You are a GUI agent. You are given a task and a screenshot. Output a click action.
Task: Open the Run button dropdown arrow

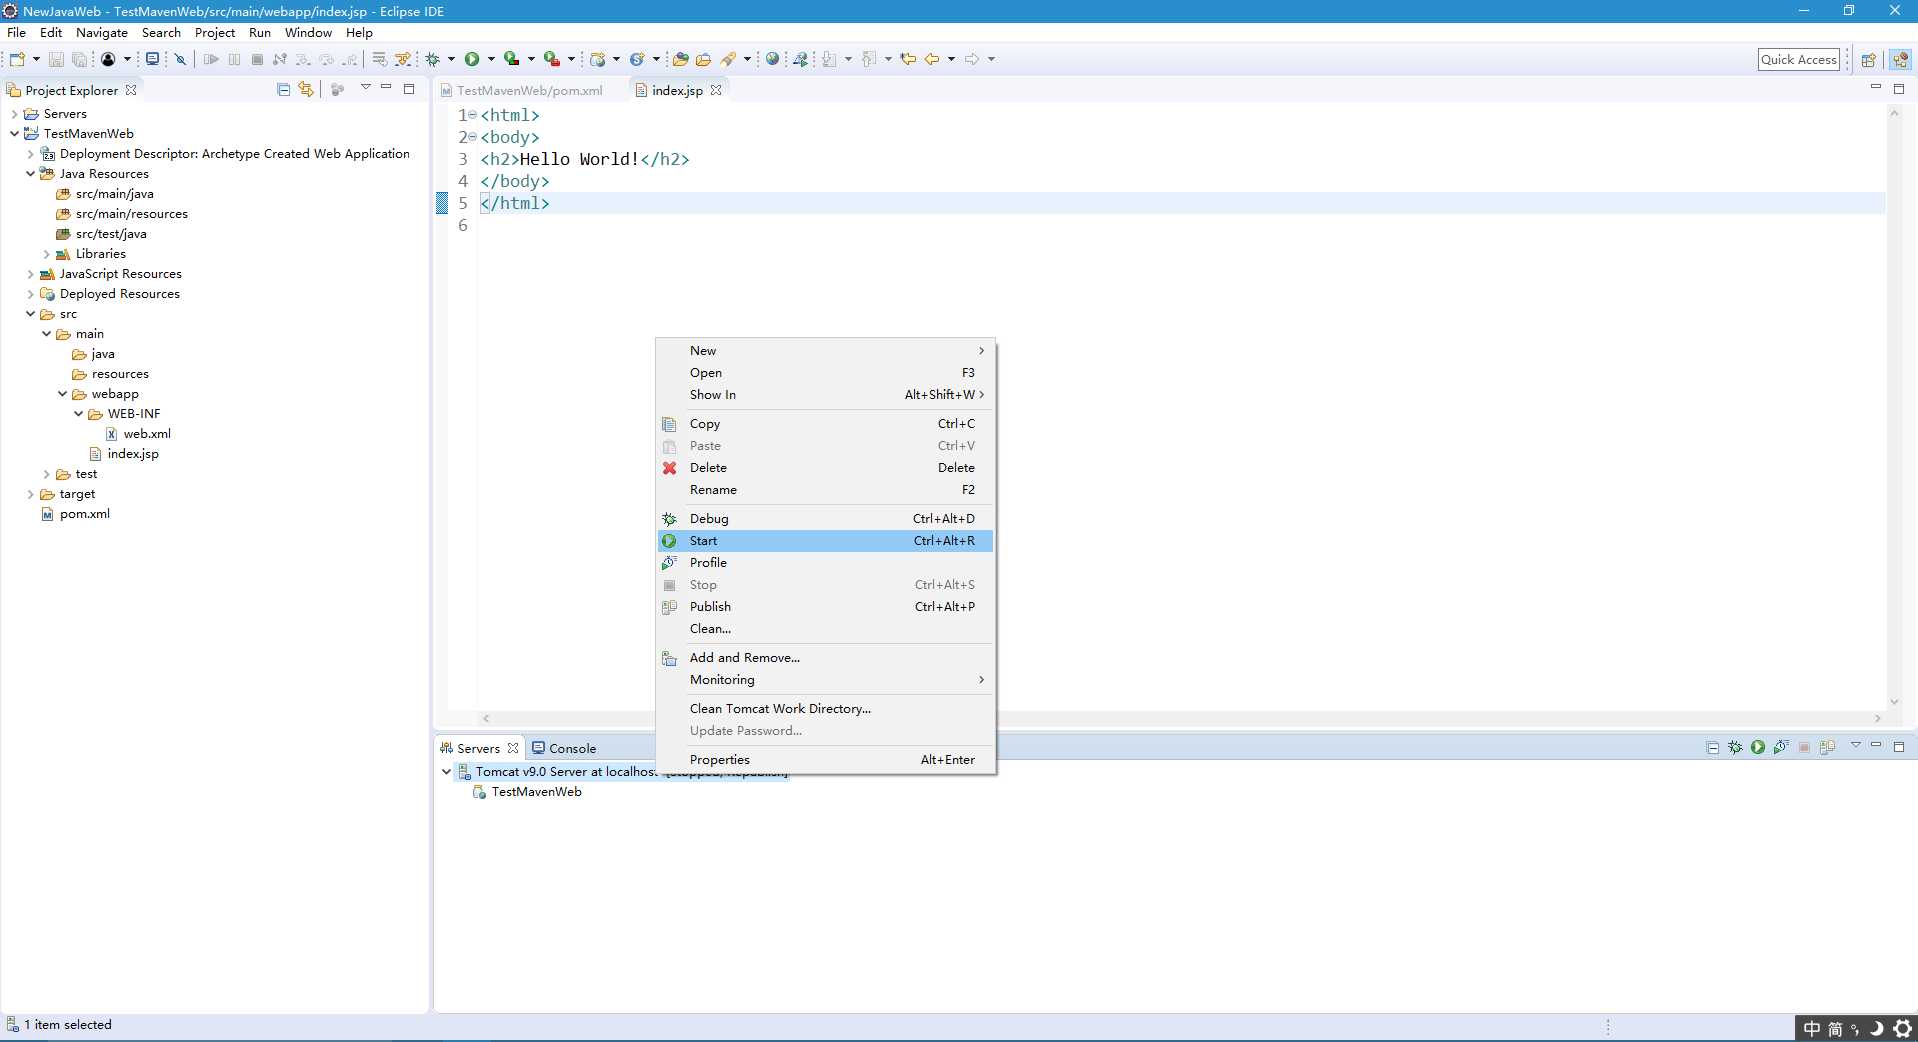tap(491, 59)
